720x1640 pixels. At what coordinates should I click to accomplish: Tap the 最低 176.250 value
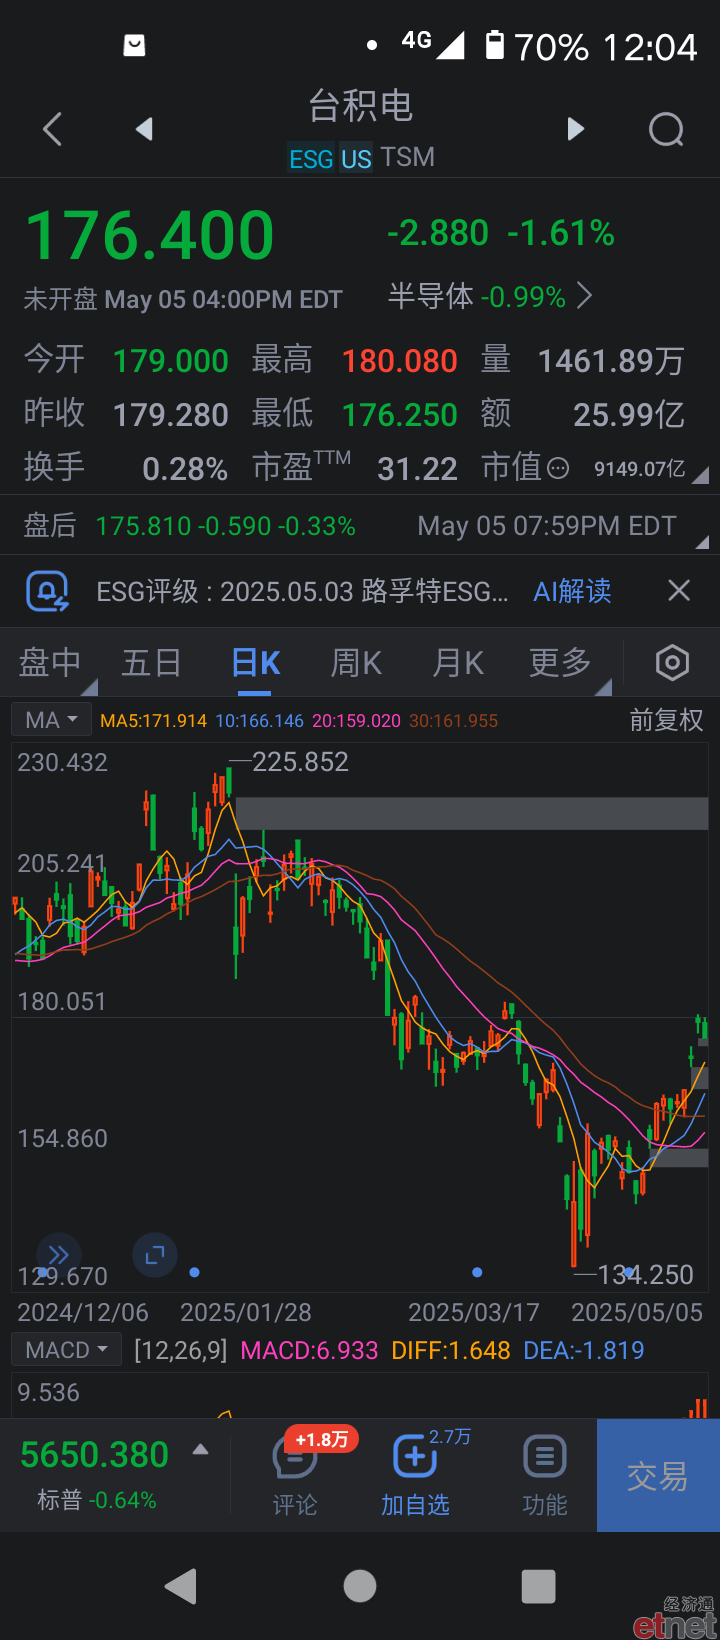(x=400, y=415)
